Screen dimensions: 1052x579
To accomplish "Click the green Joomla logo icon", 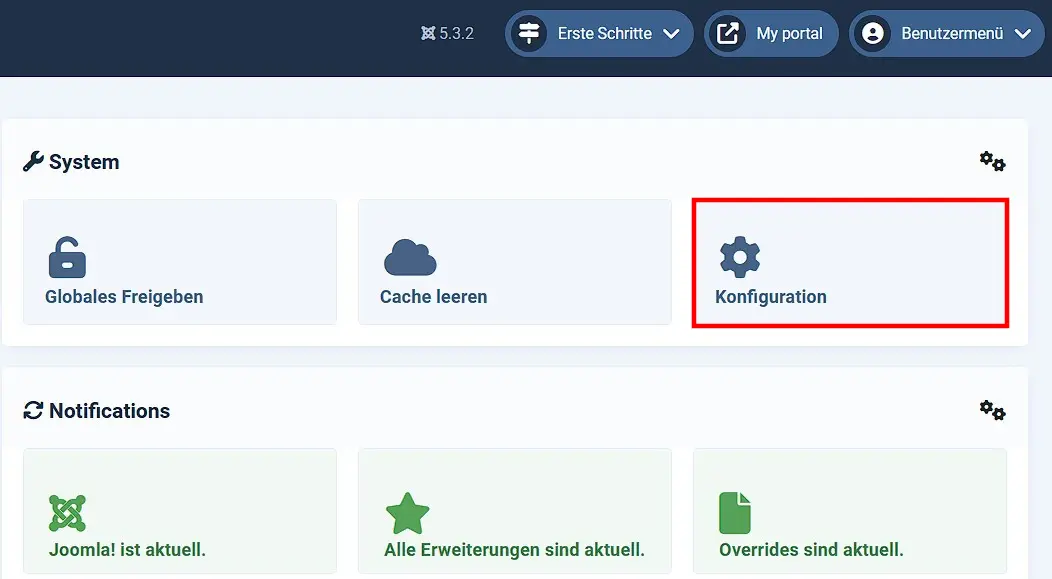I will click(x=66, y=512).
